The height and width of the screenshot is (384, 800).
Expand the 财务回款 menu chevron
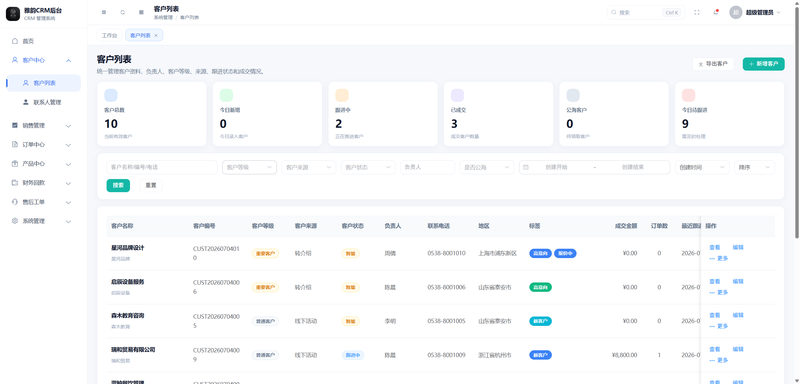click(68, 183)
